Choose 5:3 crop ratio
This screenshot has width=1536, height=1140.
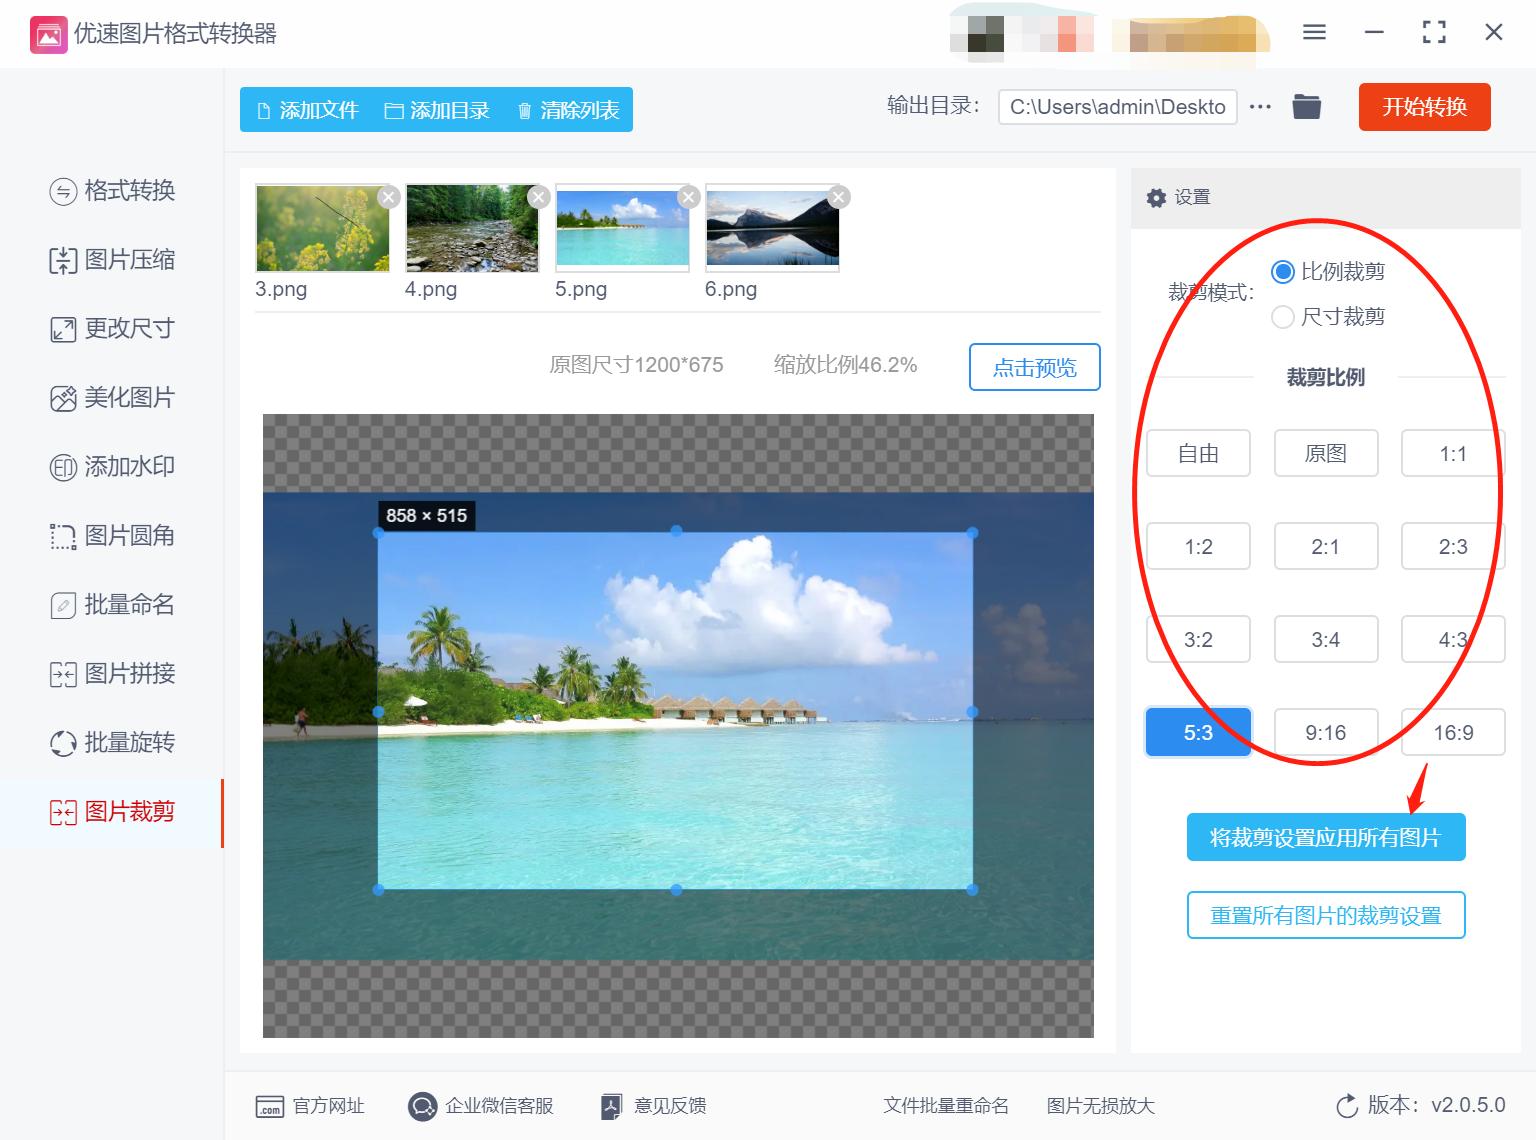[1198, 732]
